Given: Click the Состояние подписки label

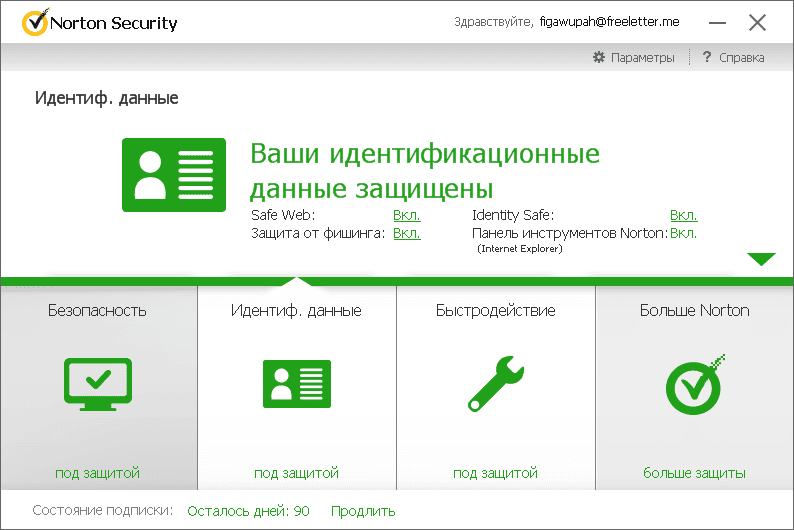Looking at the screenshot, I should [103, 510].
